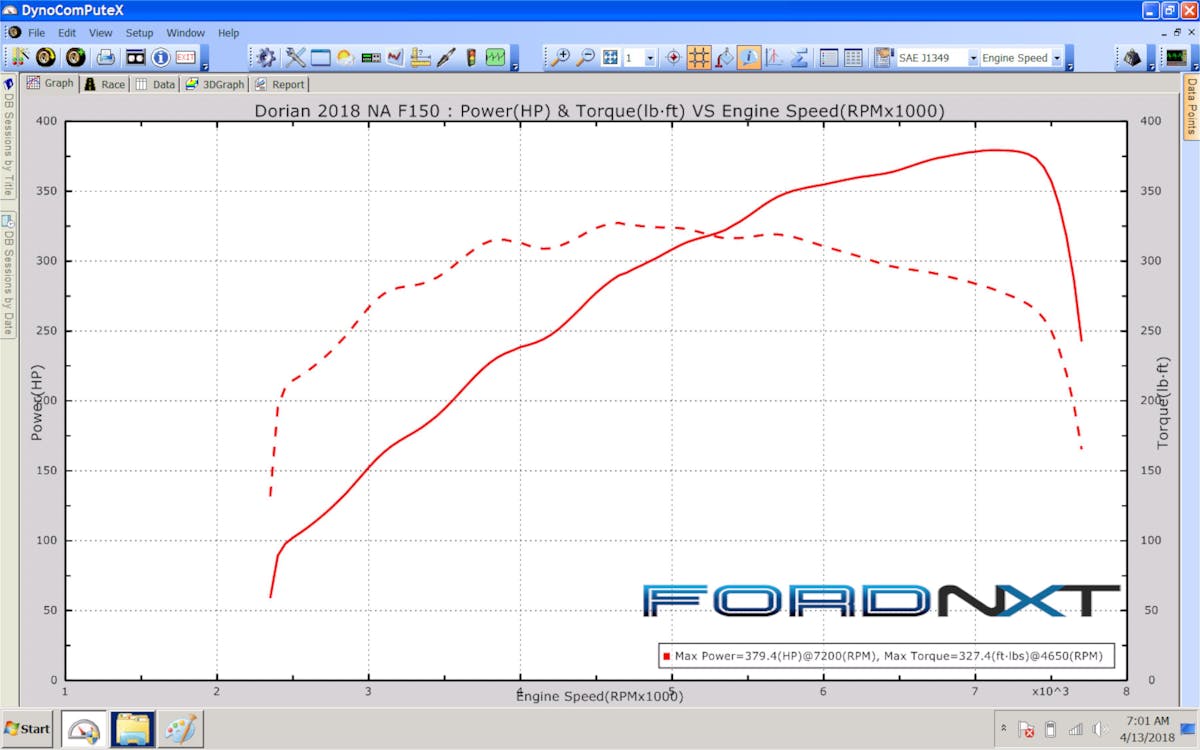This screenshot has height=750, width=1200.
Task: Open the Data Points side panel
Action: click(x=1191, y=107)
